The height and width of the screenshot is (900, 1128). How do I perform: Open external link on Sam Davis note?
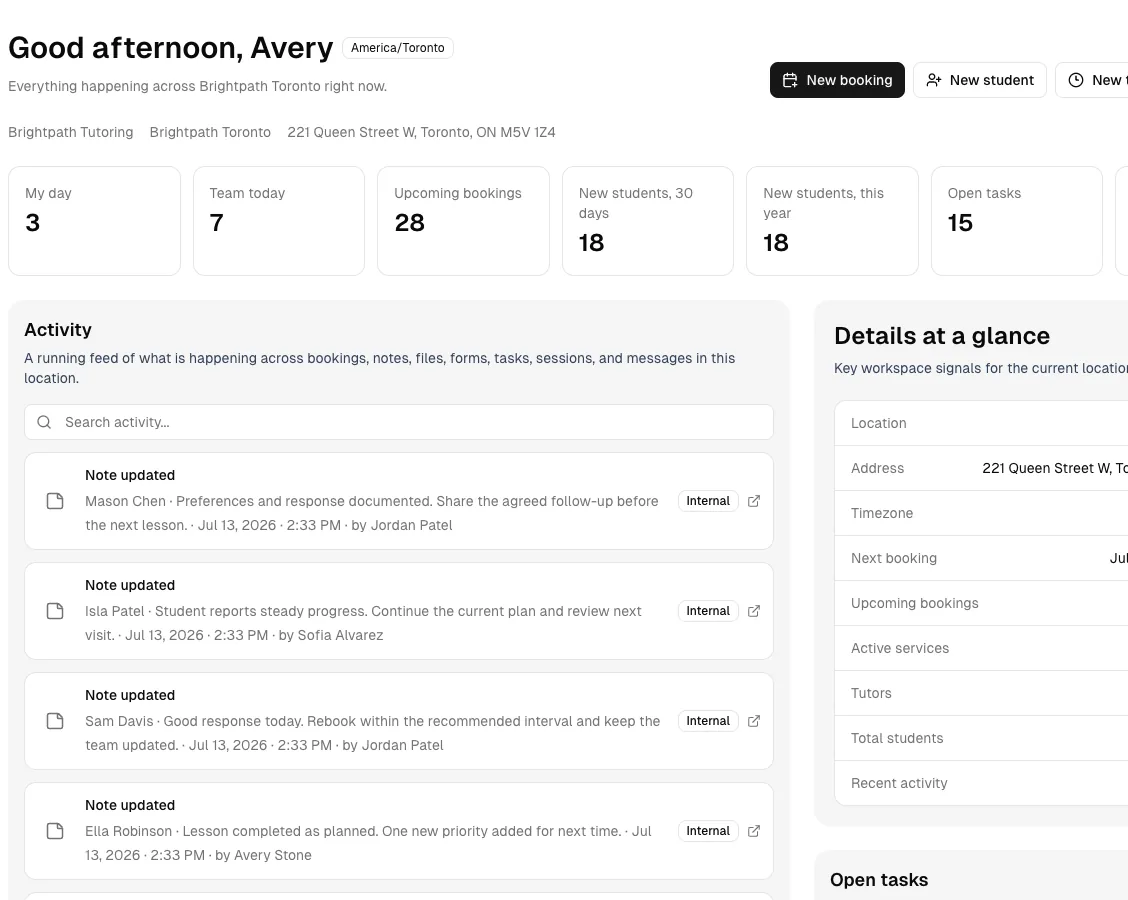click(753, 721)
